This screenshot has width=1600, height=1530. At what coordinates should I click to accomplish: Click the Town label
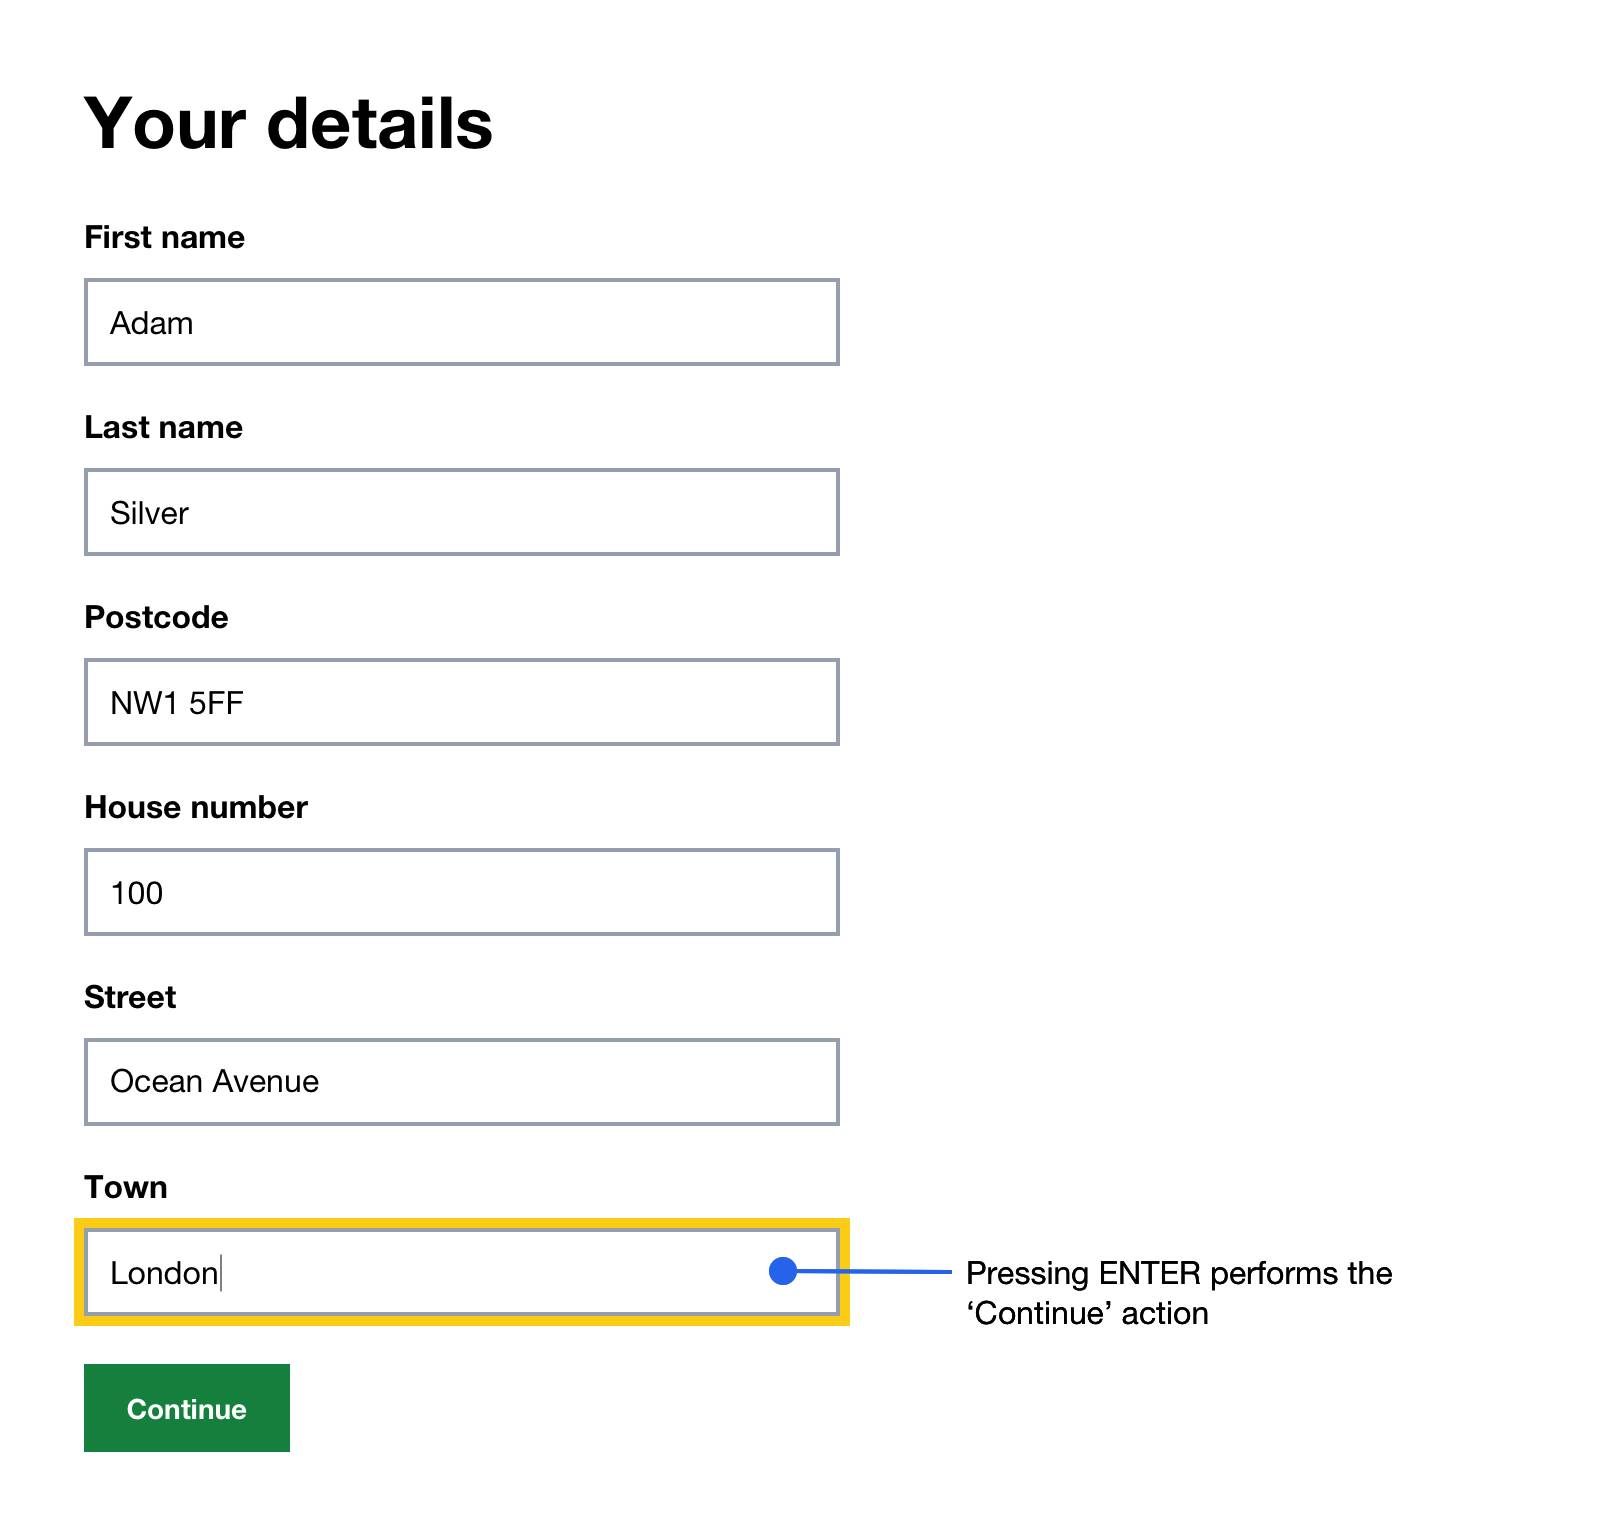126,1187
